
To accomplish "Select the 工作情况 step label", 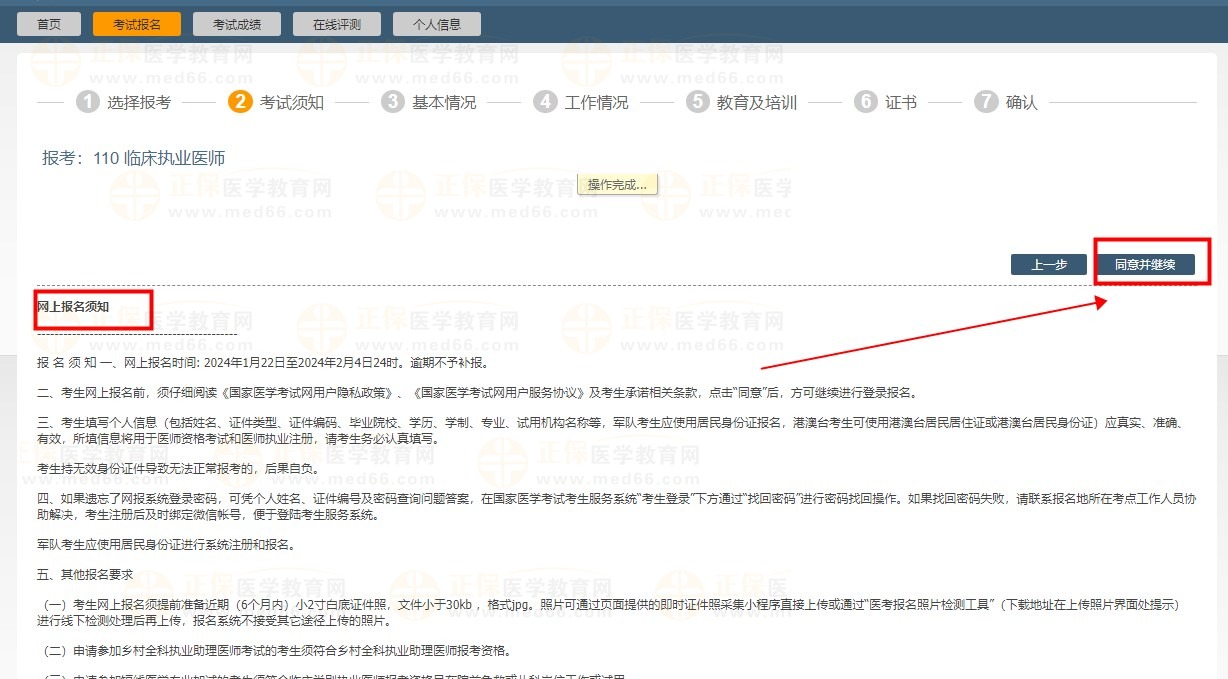I will [597, 102].
